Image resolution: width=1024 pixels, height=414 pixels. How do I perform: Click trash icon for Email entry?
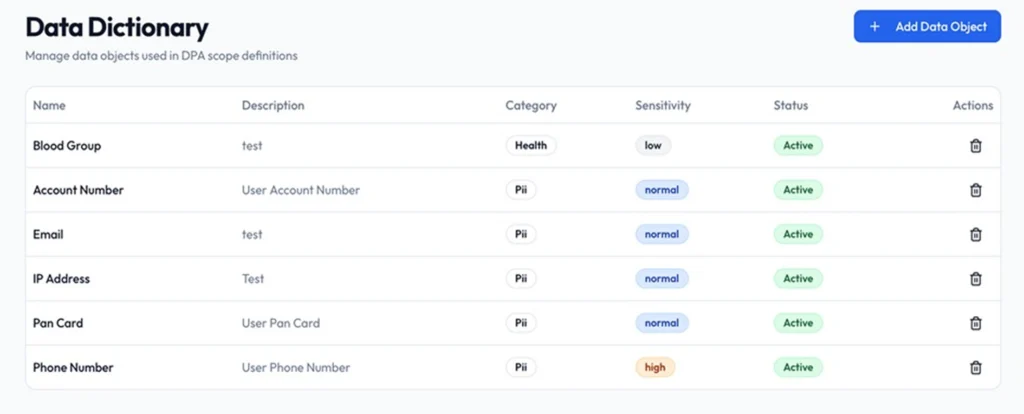coord(976,234)
